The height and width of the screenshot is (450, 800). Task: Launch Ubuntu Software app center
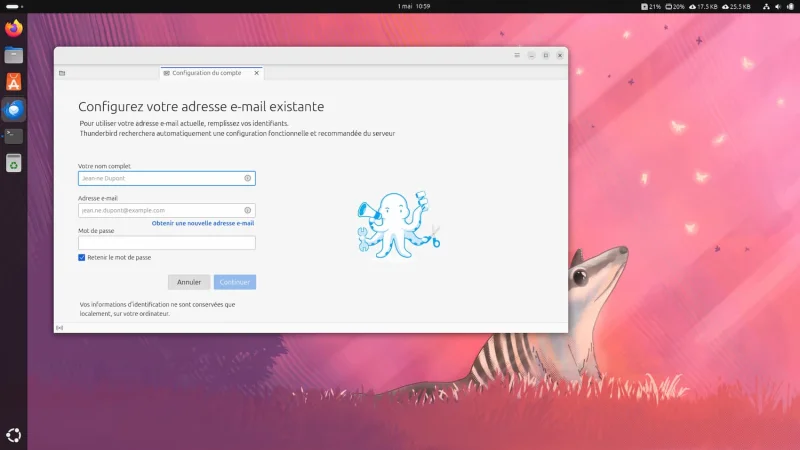pos(14,82)
